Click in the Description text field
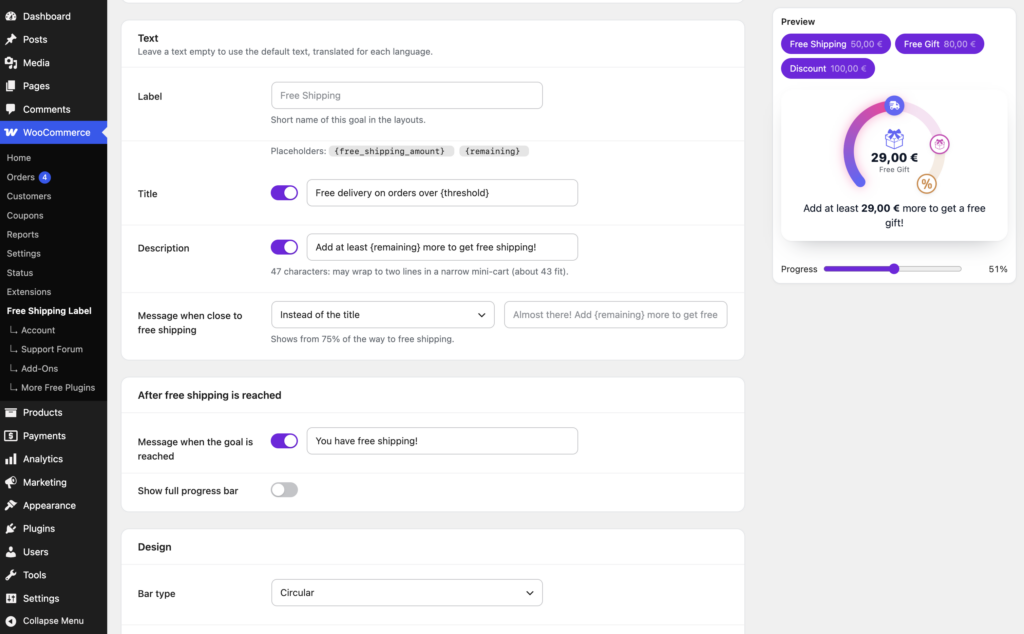 tap(442, 247)
